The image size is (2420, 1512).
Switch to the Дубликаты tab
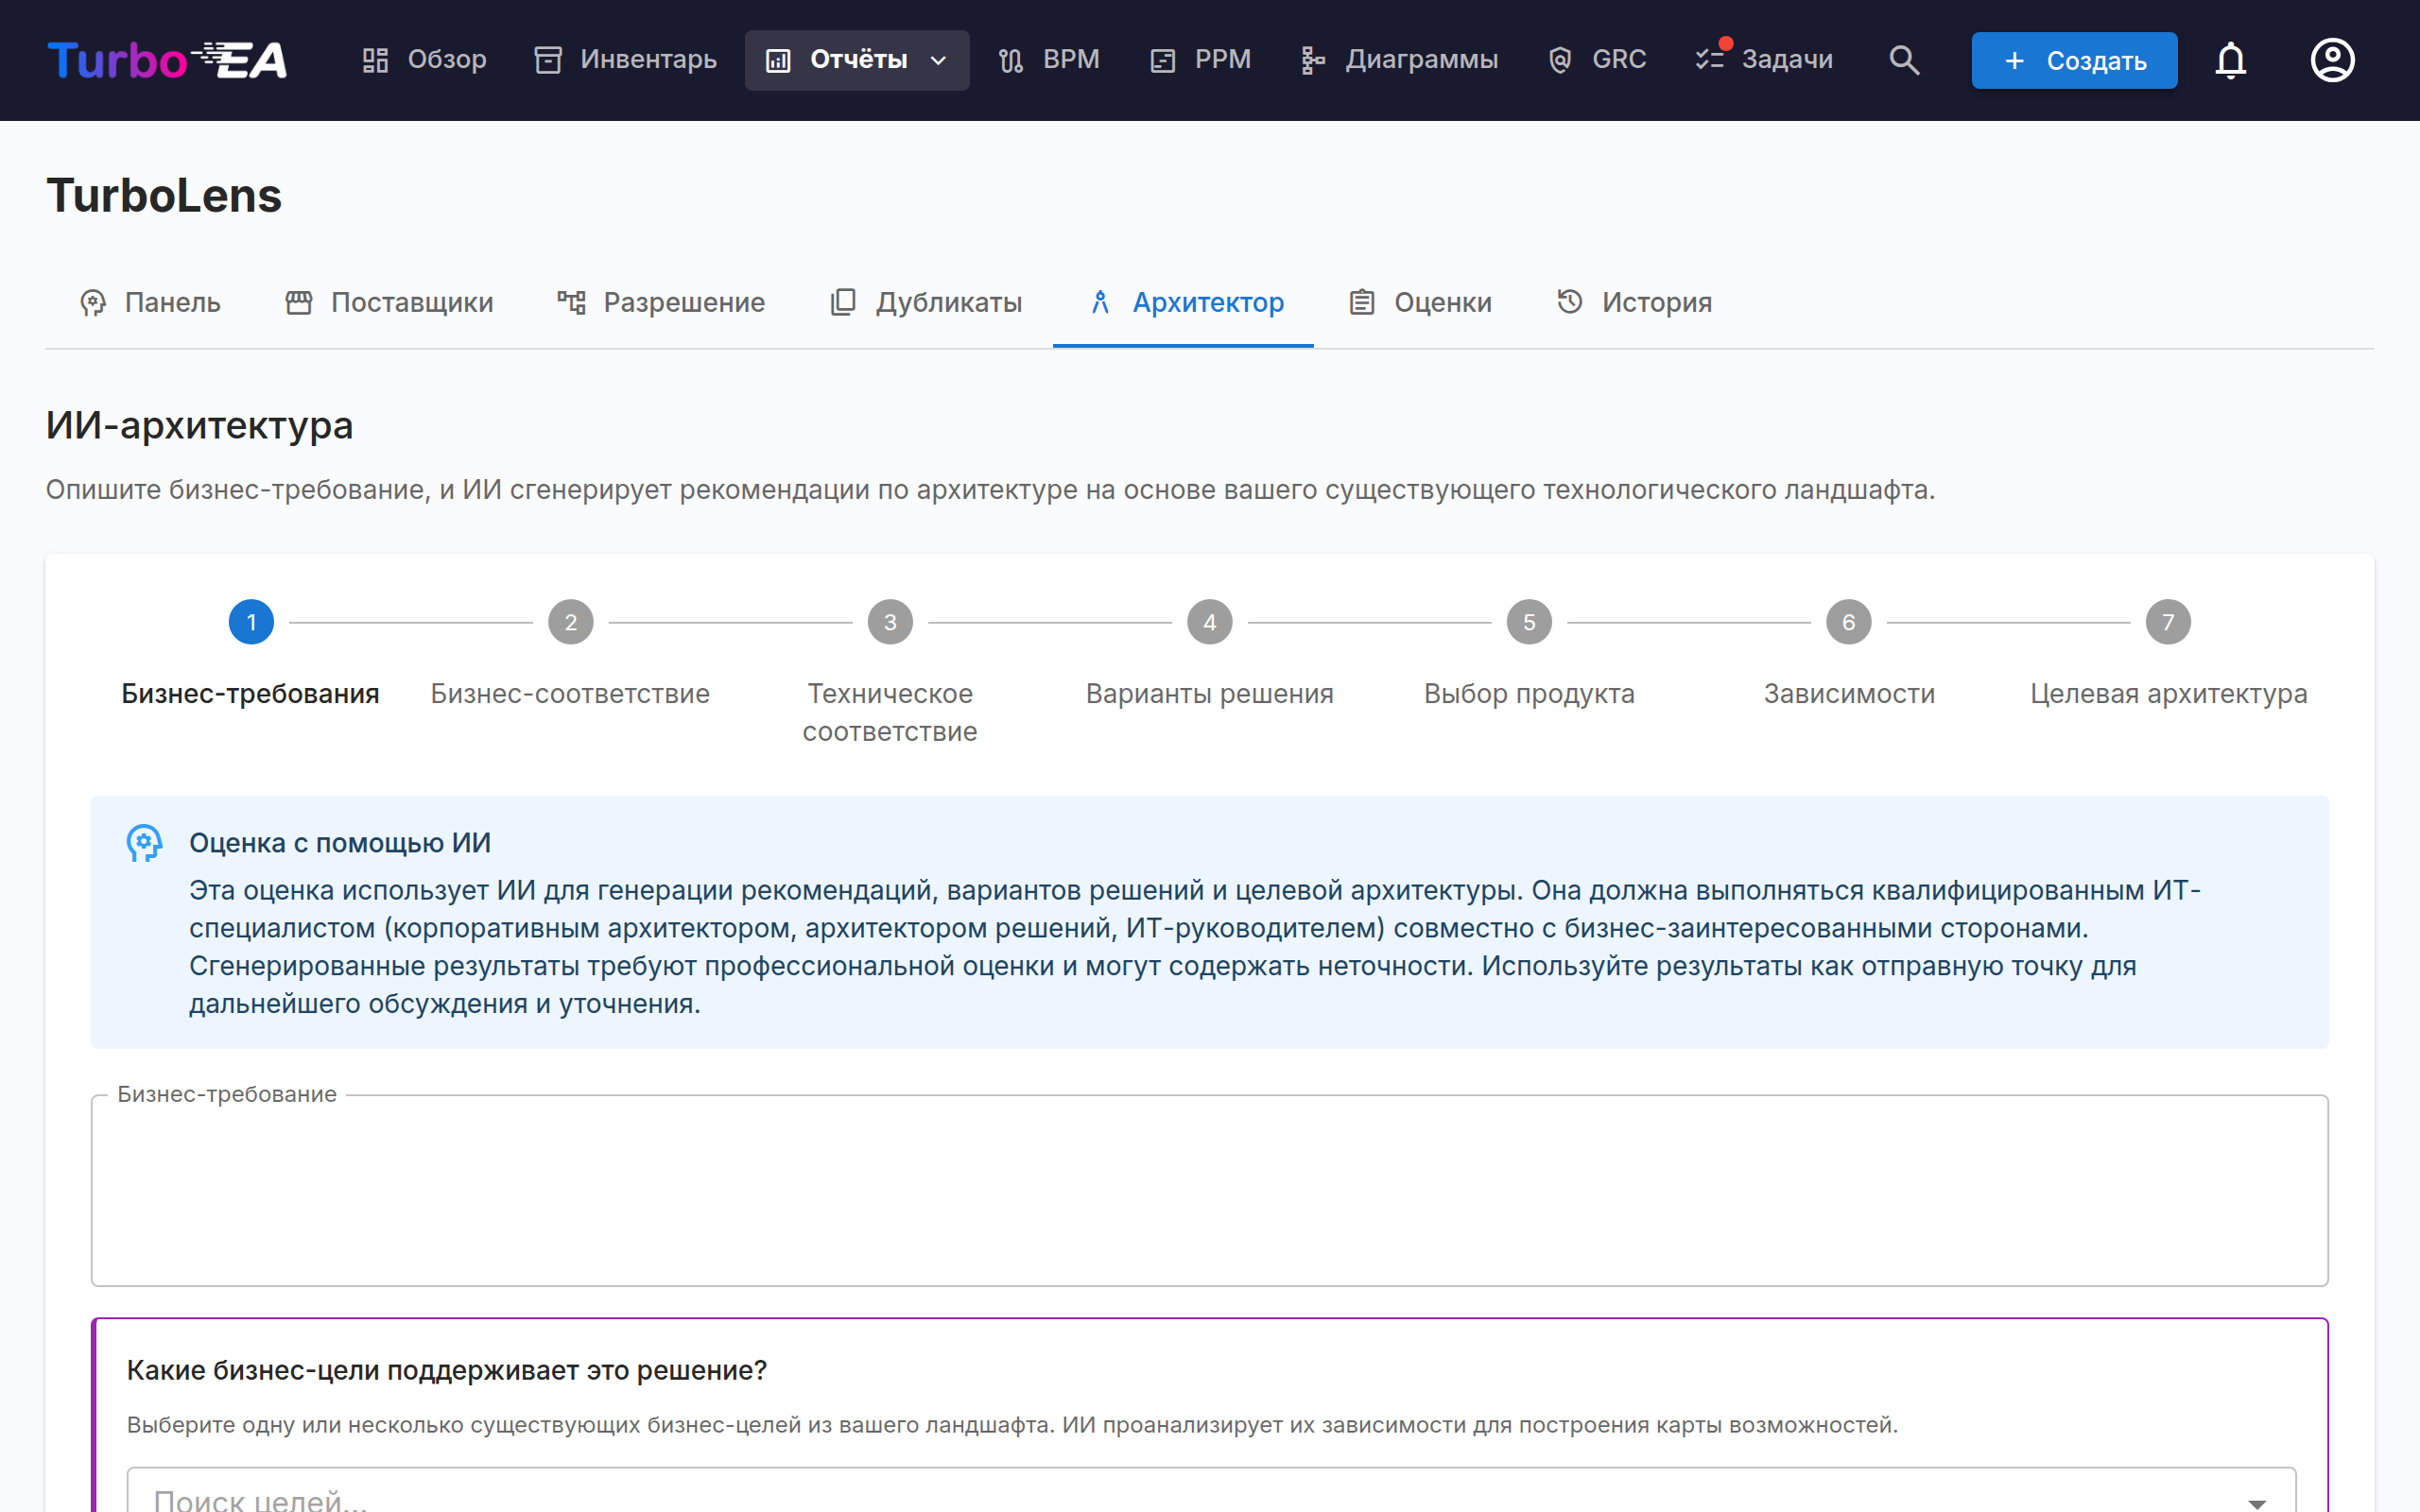coord(926,302)
